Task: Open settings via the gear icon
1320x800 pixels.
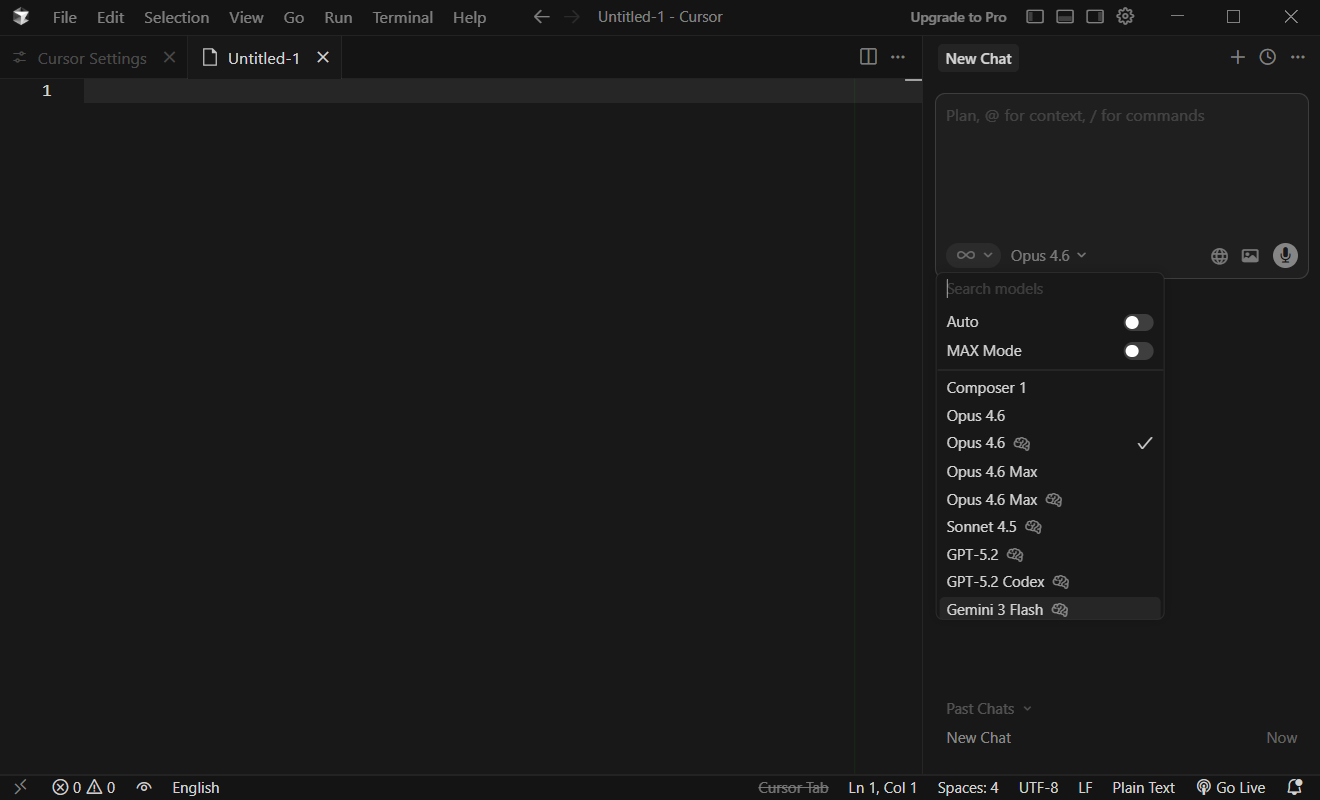Action: point(1125,17)
